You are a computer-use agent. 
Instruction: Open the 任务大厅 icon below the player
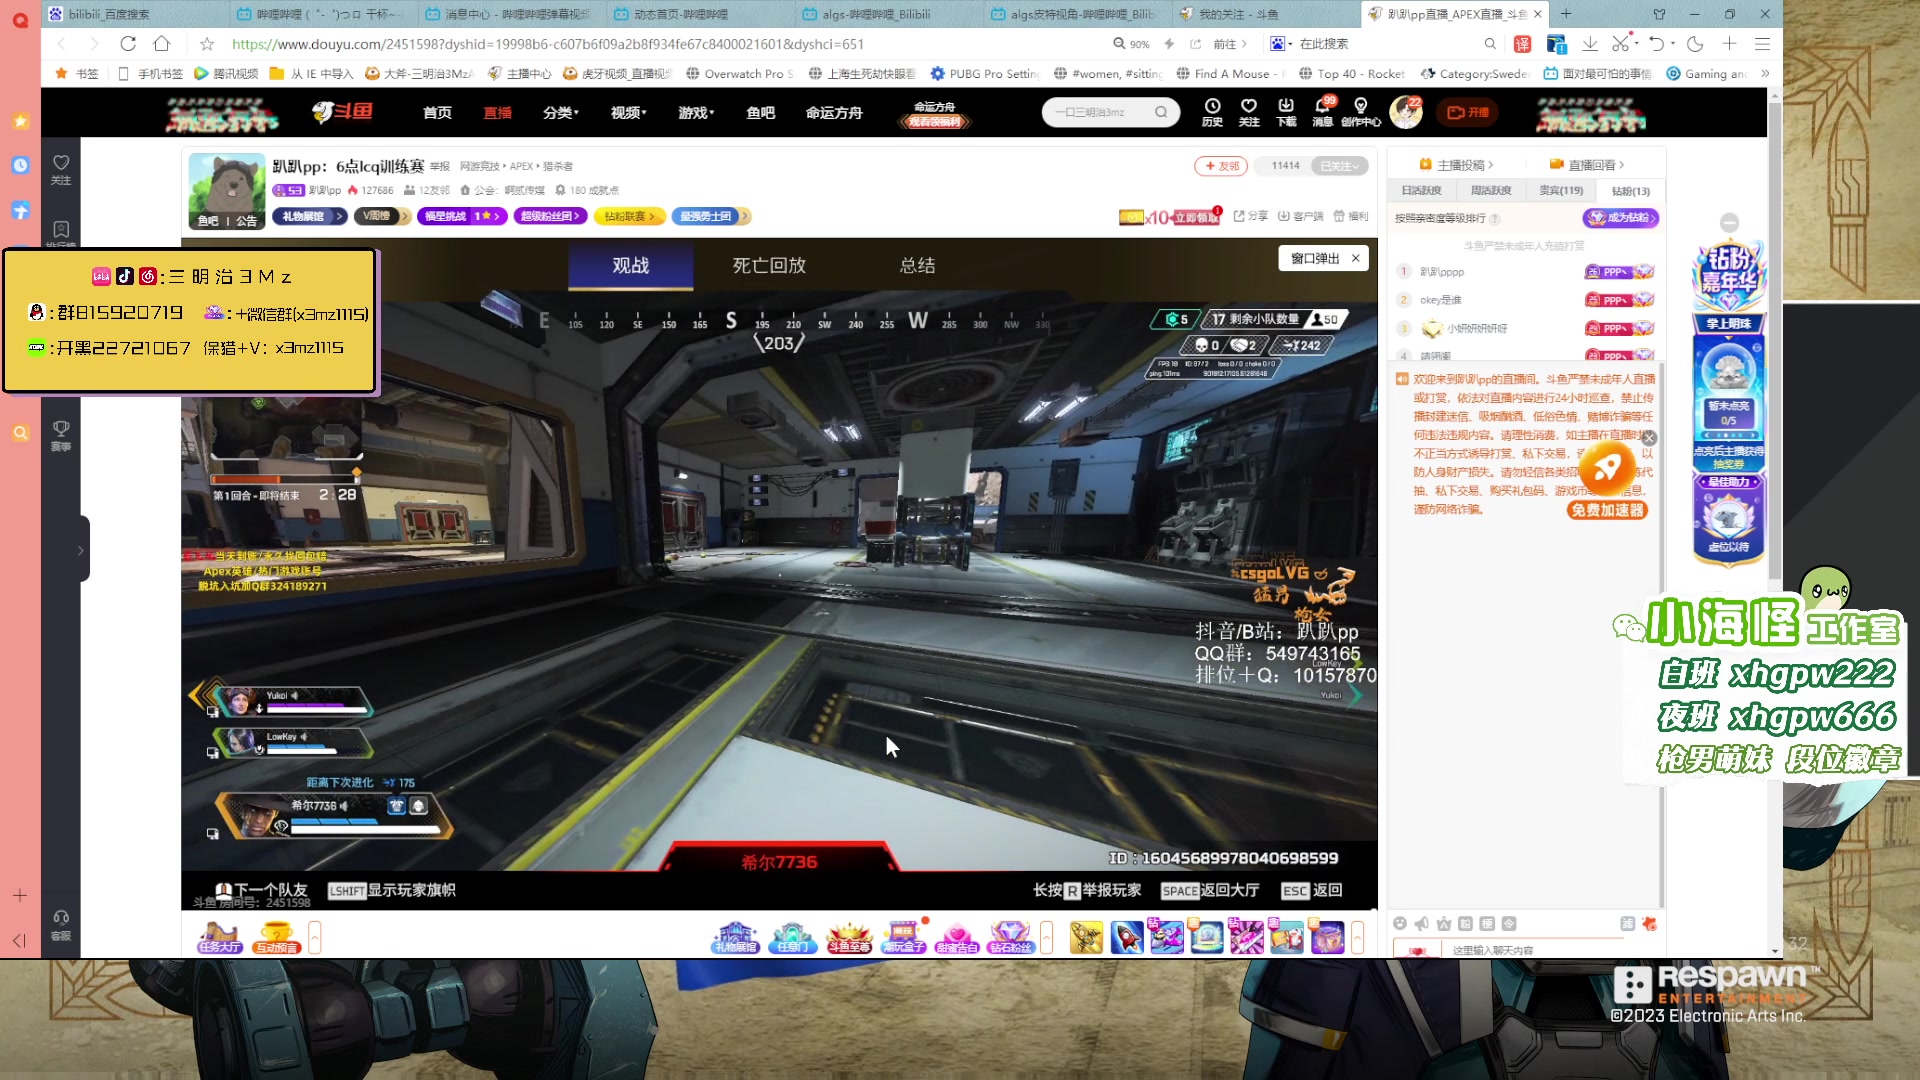(220, 938)
